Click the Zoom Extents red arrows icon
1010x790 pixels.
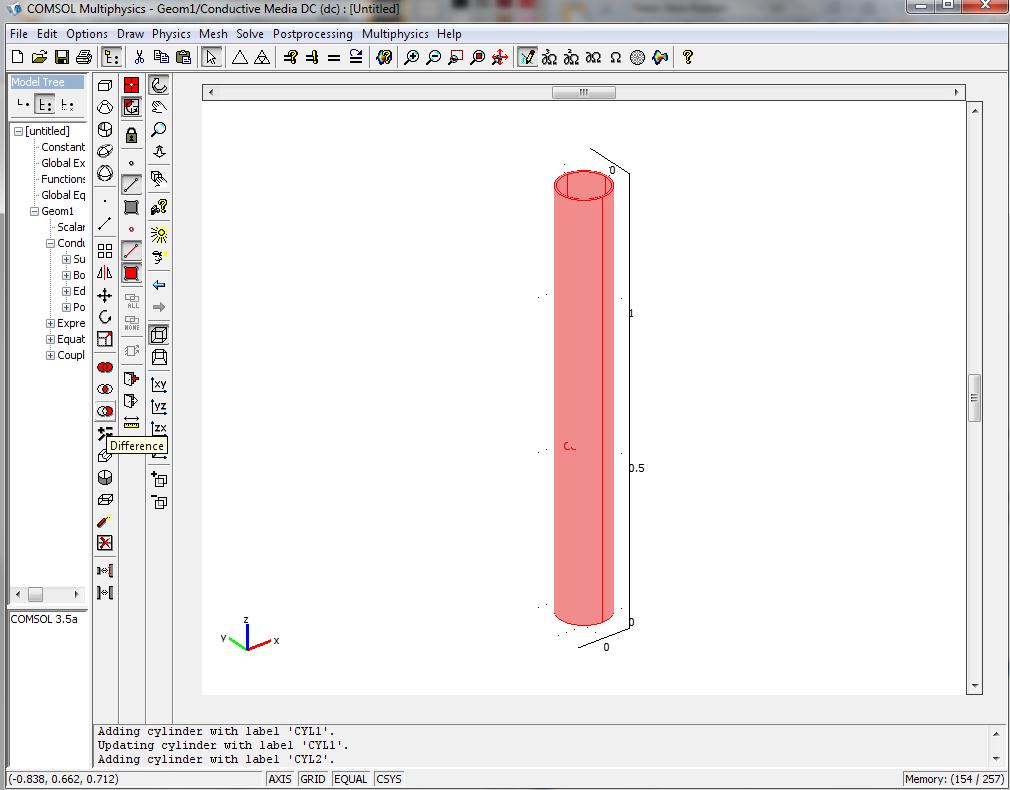(499, 57)
